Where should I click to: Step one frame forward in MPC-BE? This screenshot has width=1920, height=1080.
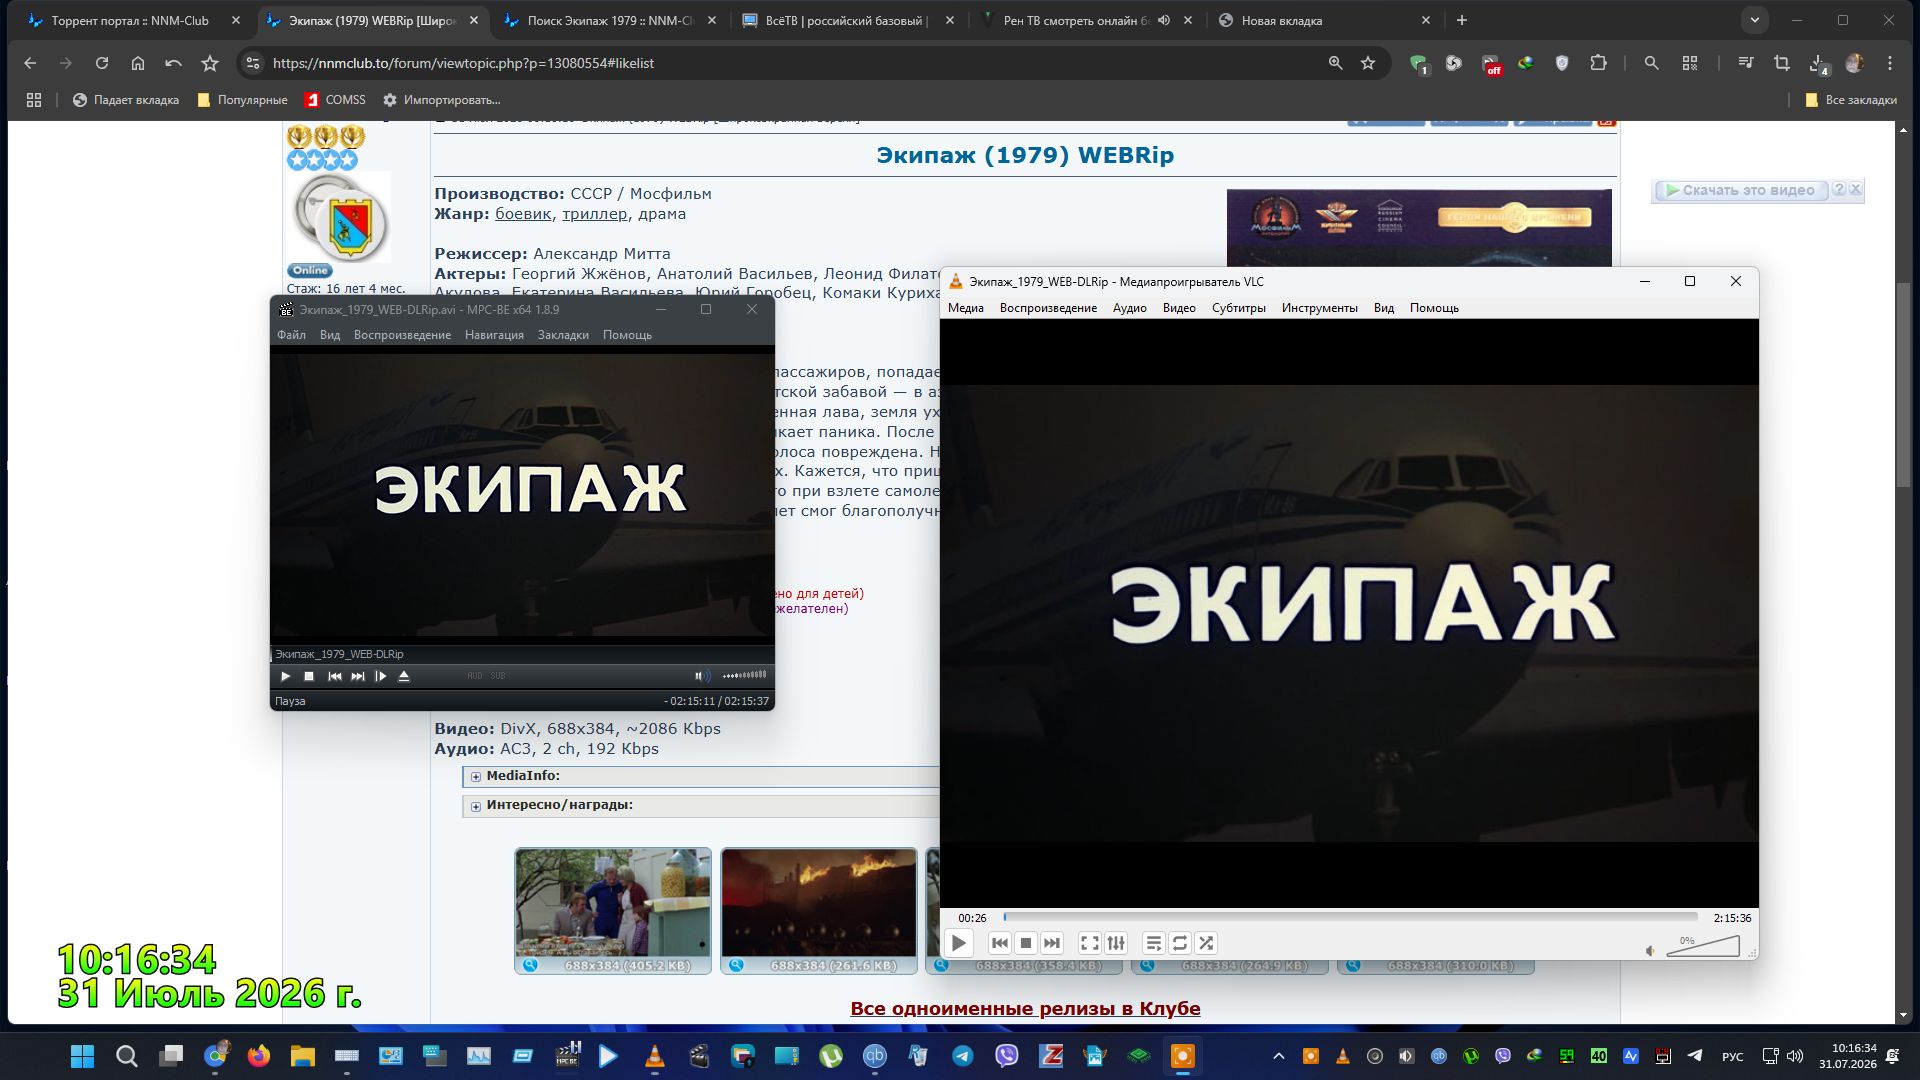(x=381, y=677)
